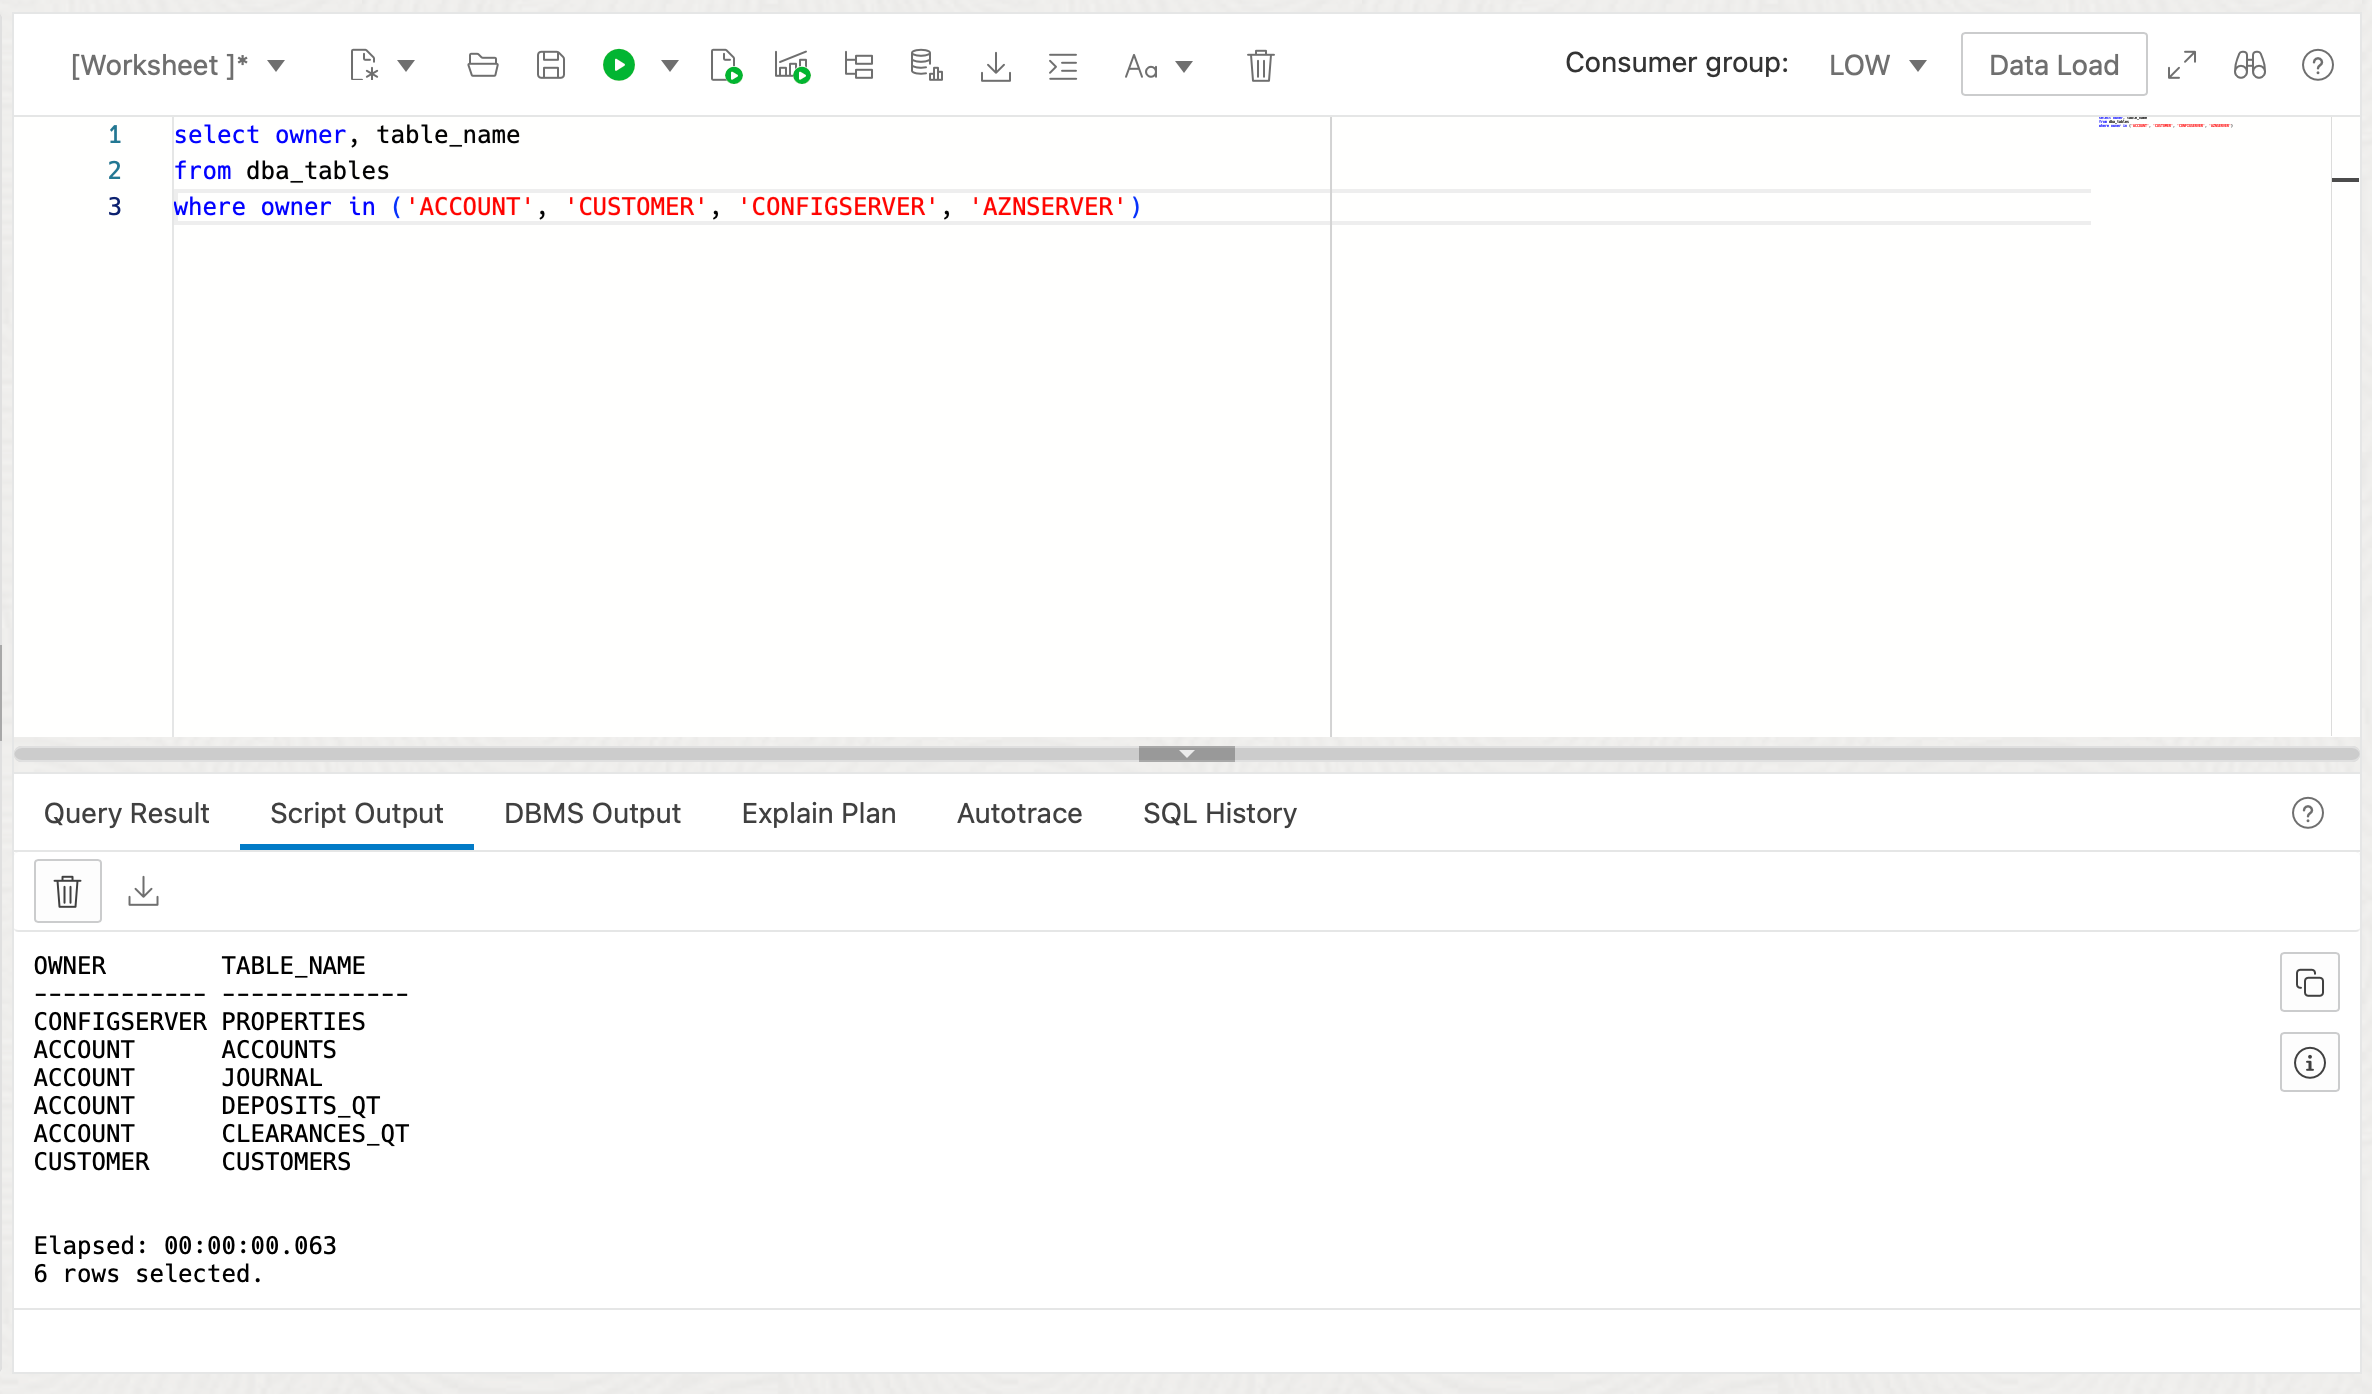The width and height of the screenshot is (2372, 1394).
Task: Switch to the Query Result tab
Action: [x=126, y=813]
